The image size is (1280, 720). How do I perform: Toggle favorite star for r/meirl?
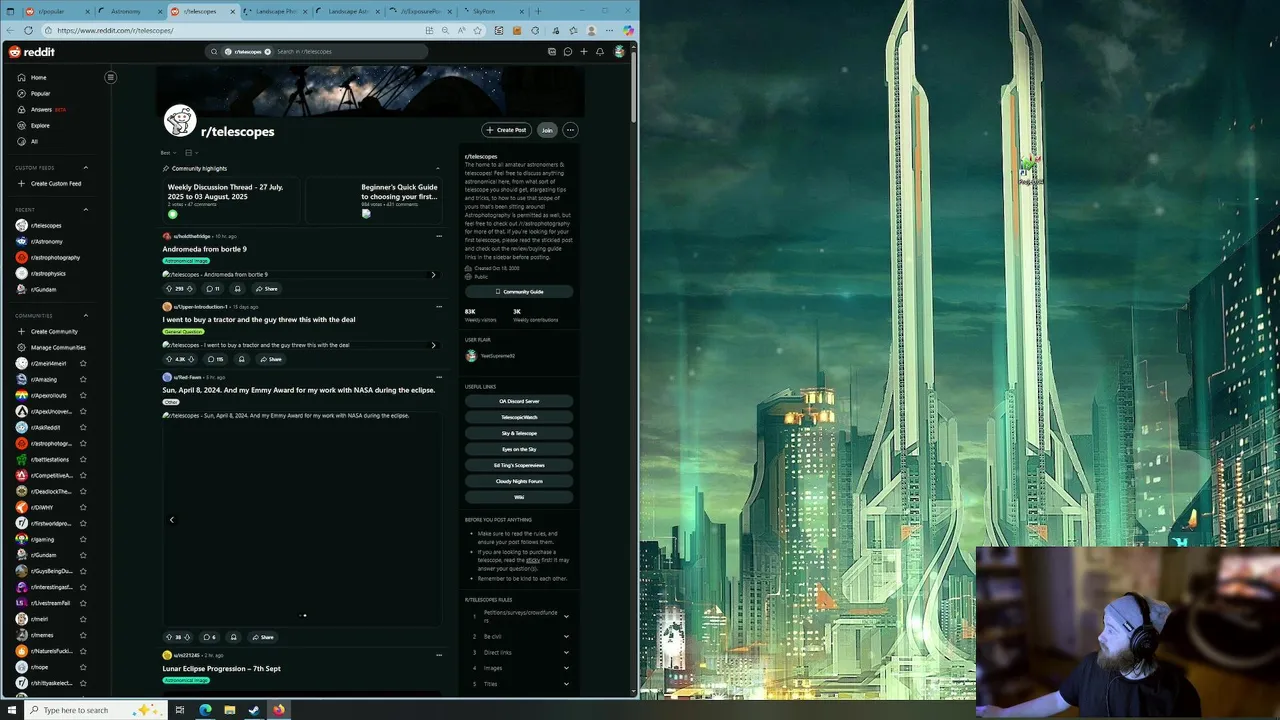[x=83, y=620]
